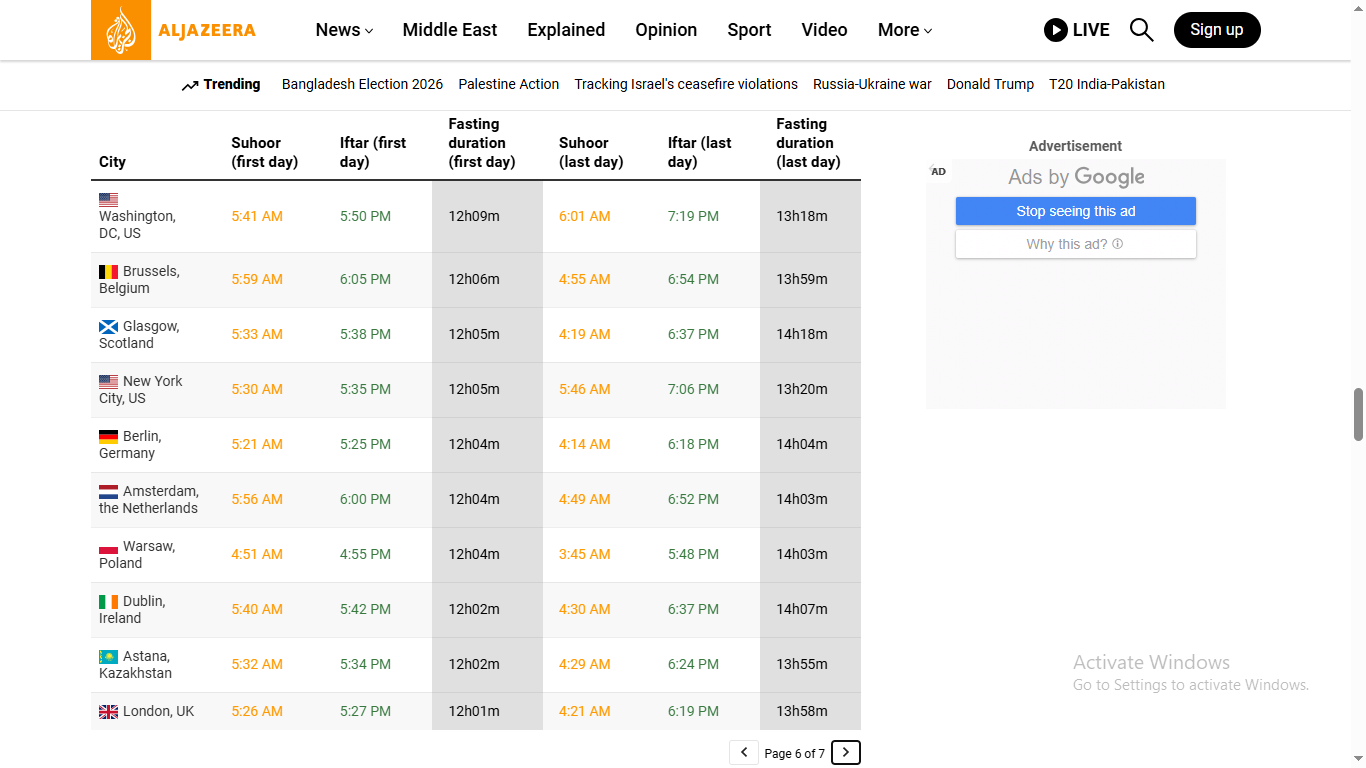Open T20 India-Pakistan trending link
The height and width of the screenshot is (768, 1366).
(x=1106, y=84)
